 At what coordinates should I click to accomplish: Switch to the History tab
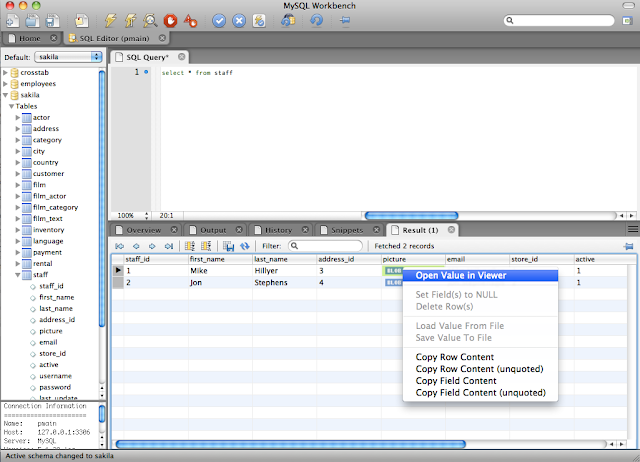(x=278, y=230)
